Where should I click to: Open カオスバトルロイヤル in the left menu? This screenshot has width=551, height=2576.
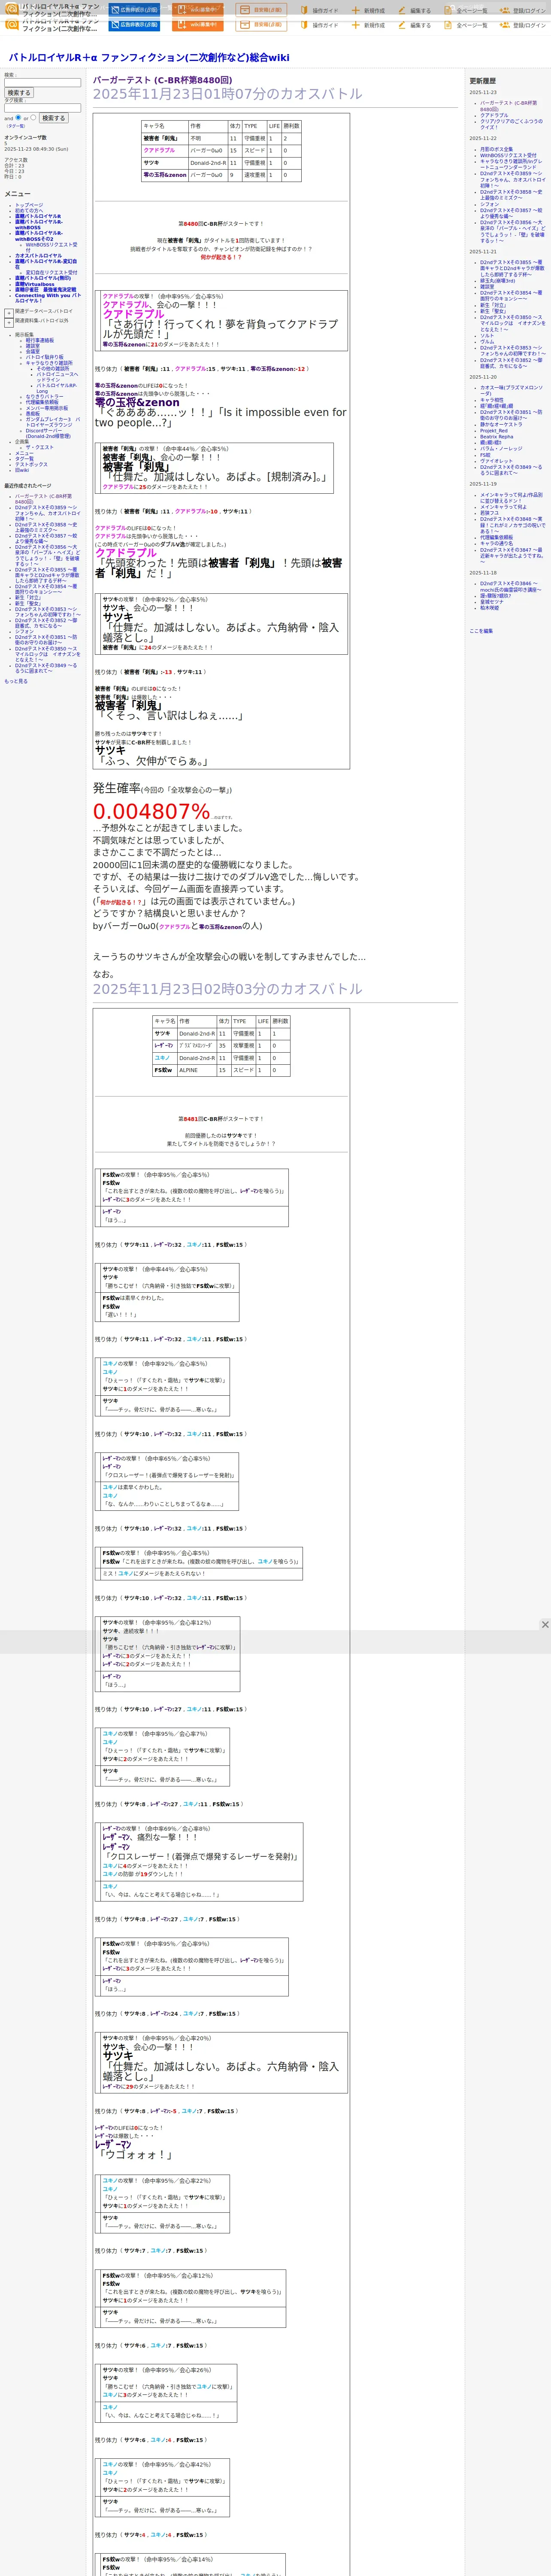tap(38, 256)
